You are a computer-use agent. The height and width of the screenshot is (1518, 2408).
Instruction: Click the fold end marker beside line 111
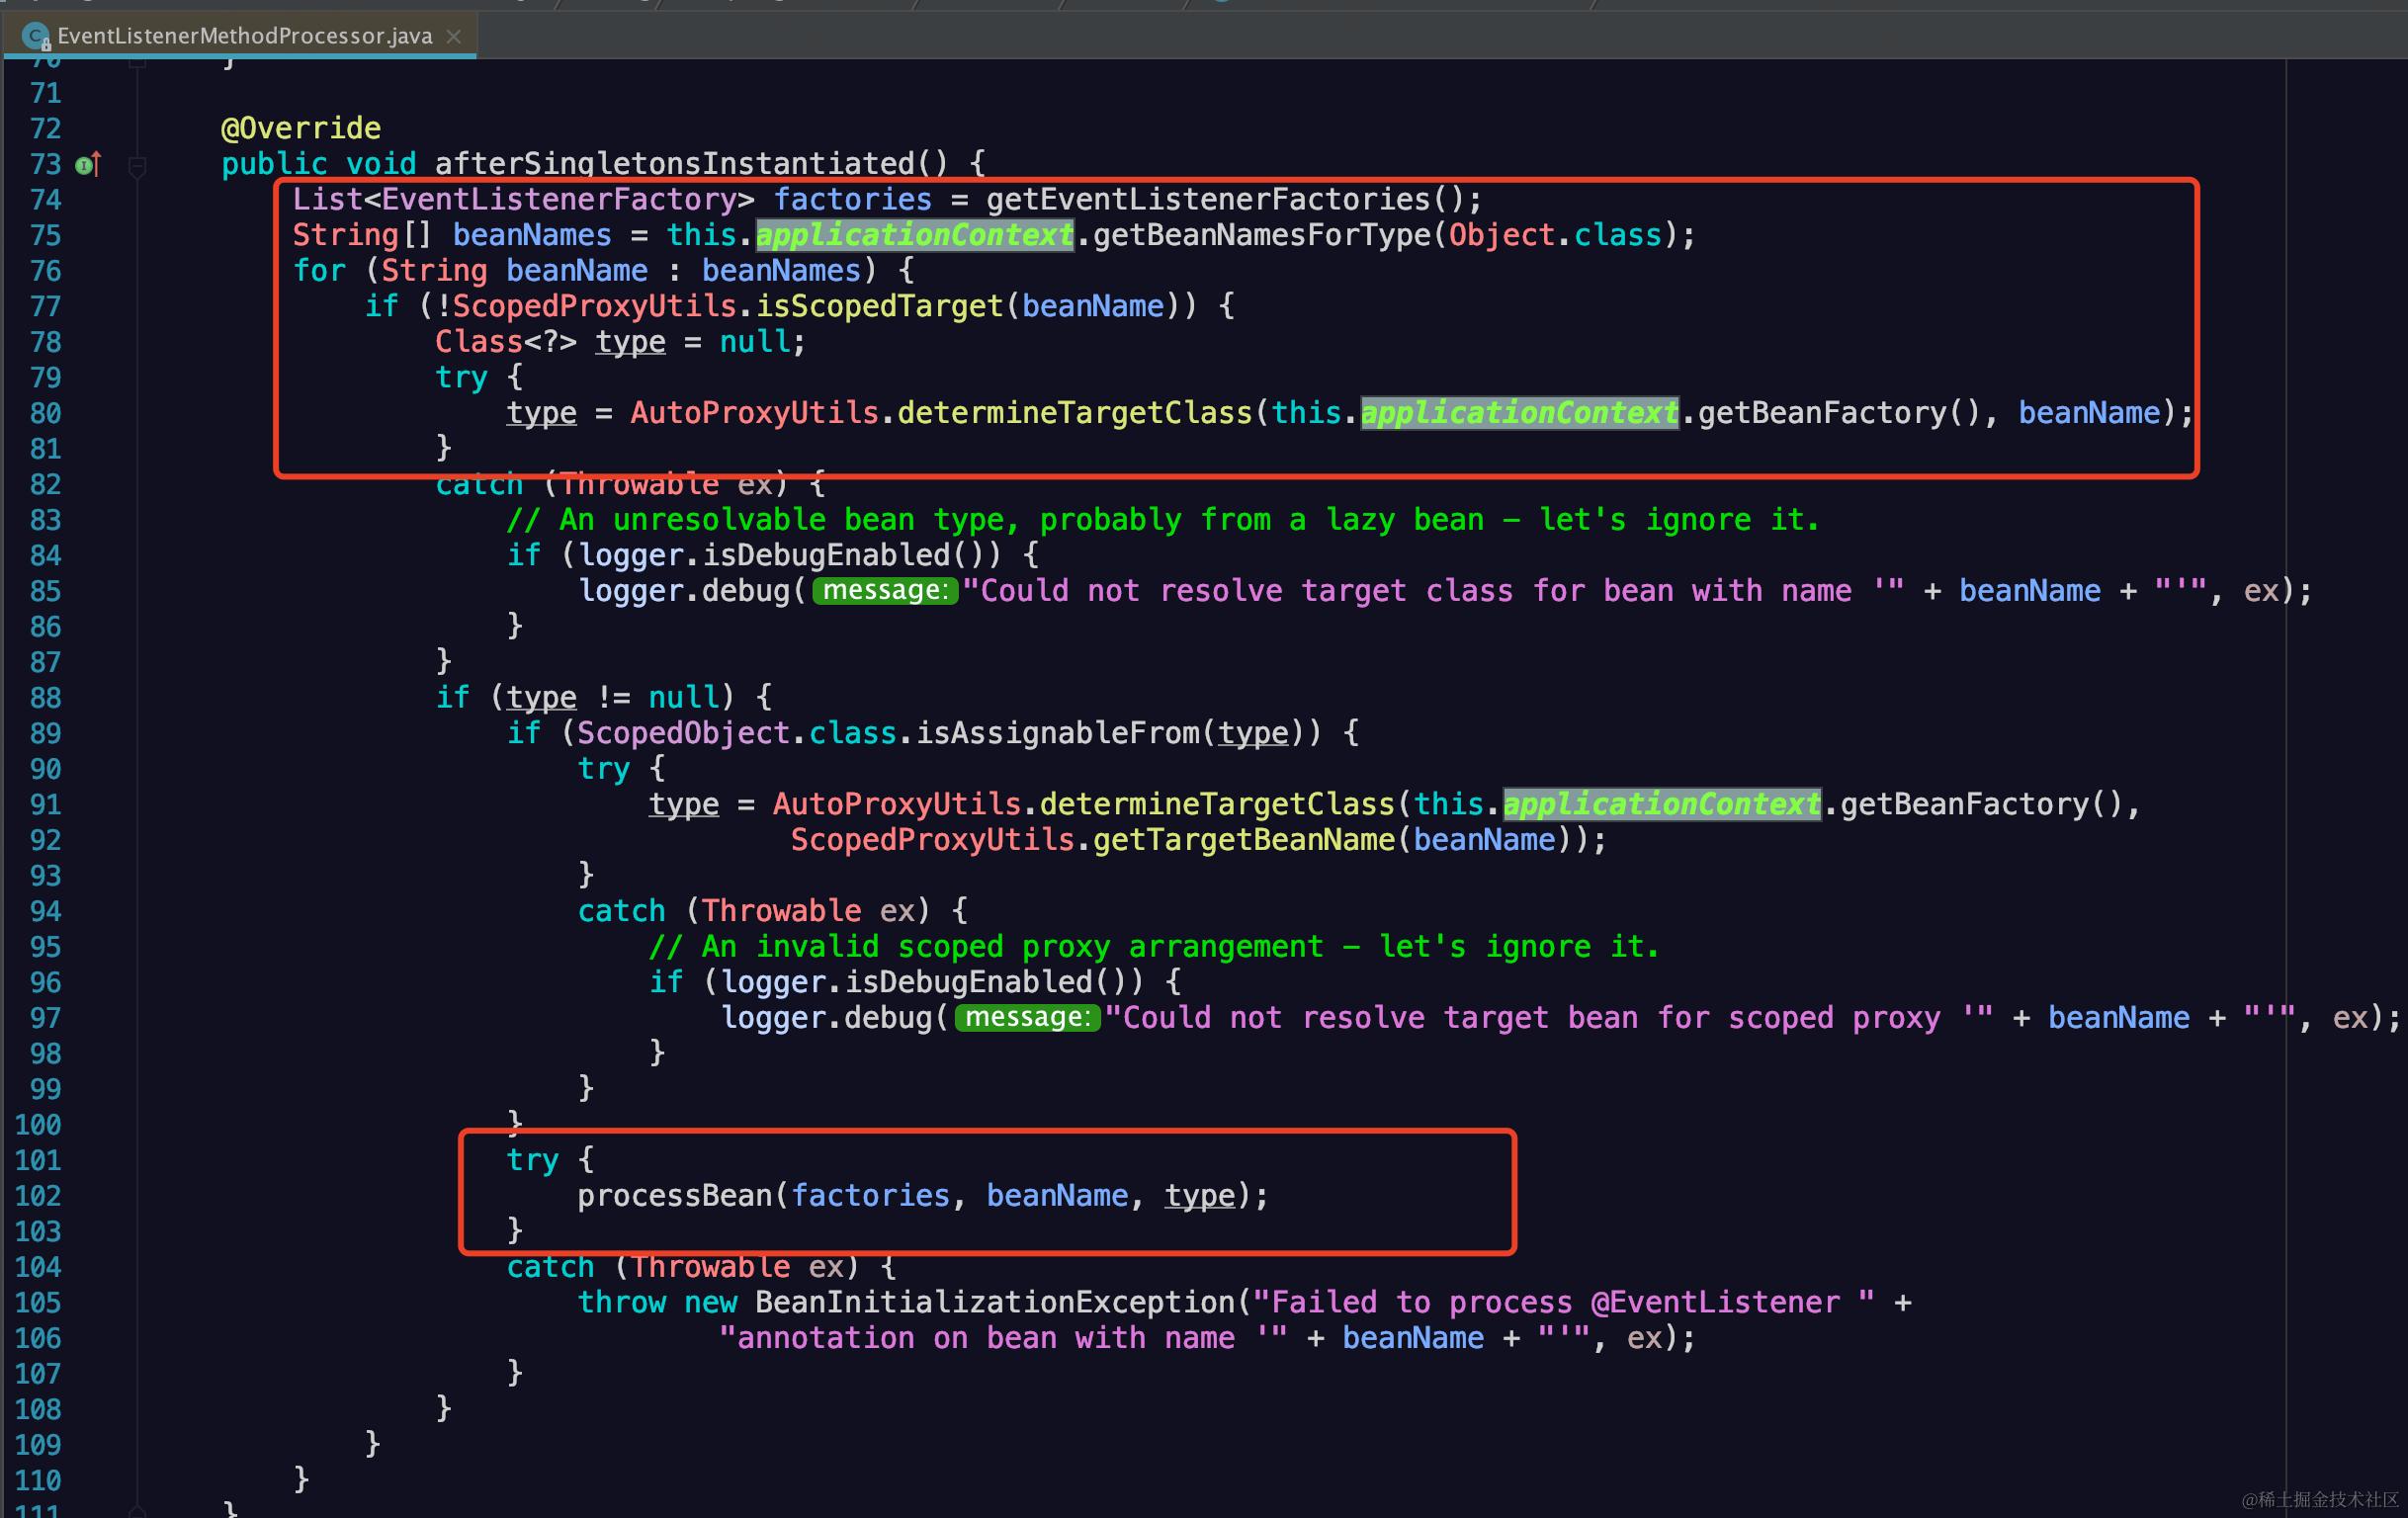pyautogui.click(x=138, y=1510)
